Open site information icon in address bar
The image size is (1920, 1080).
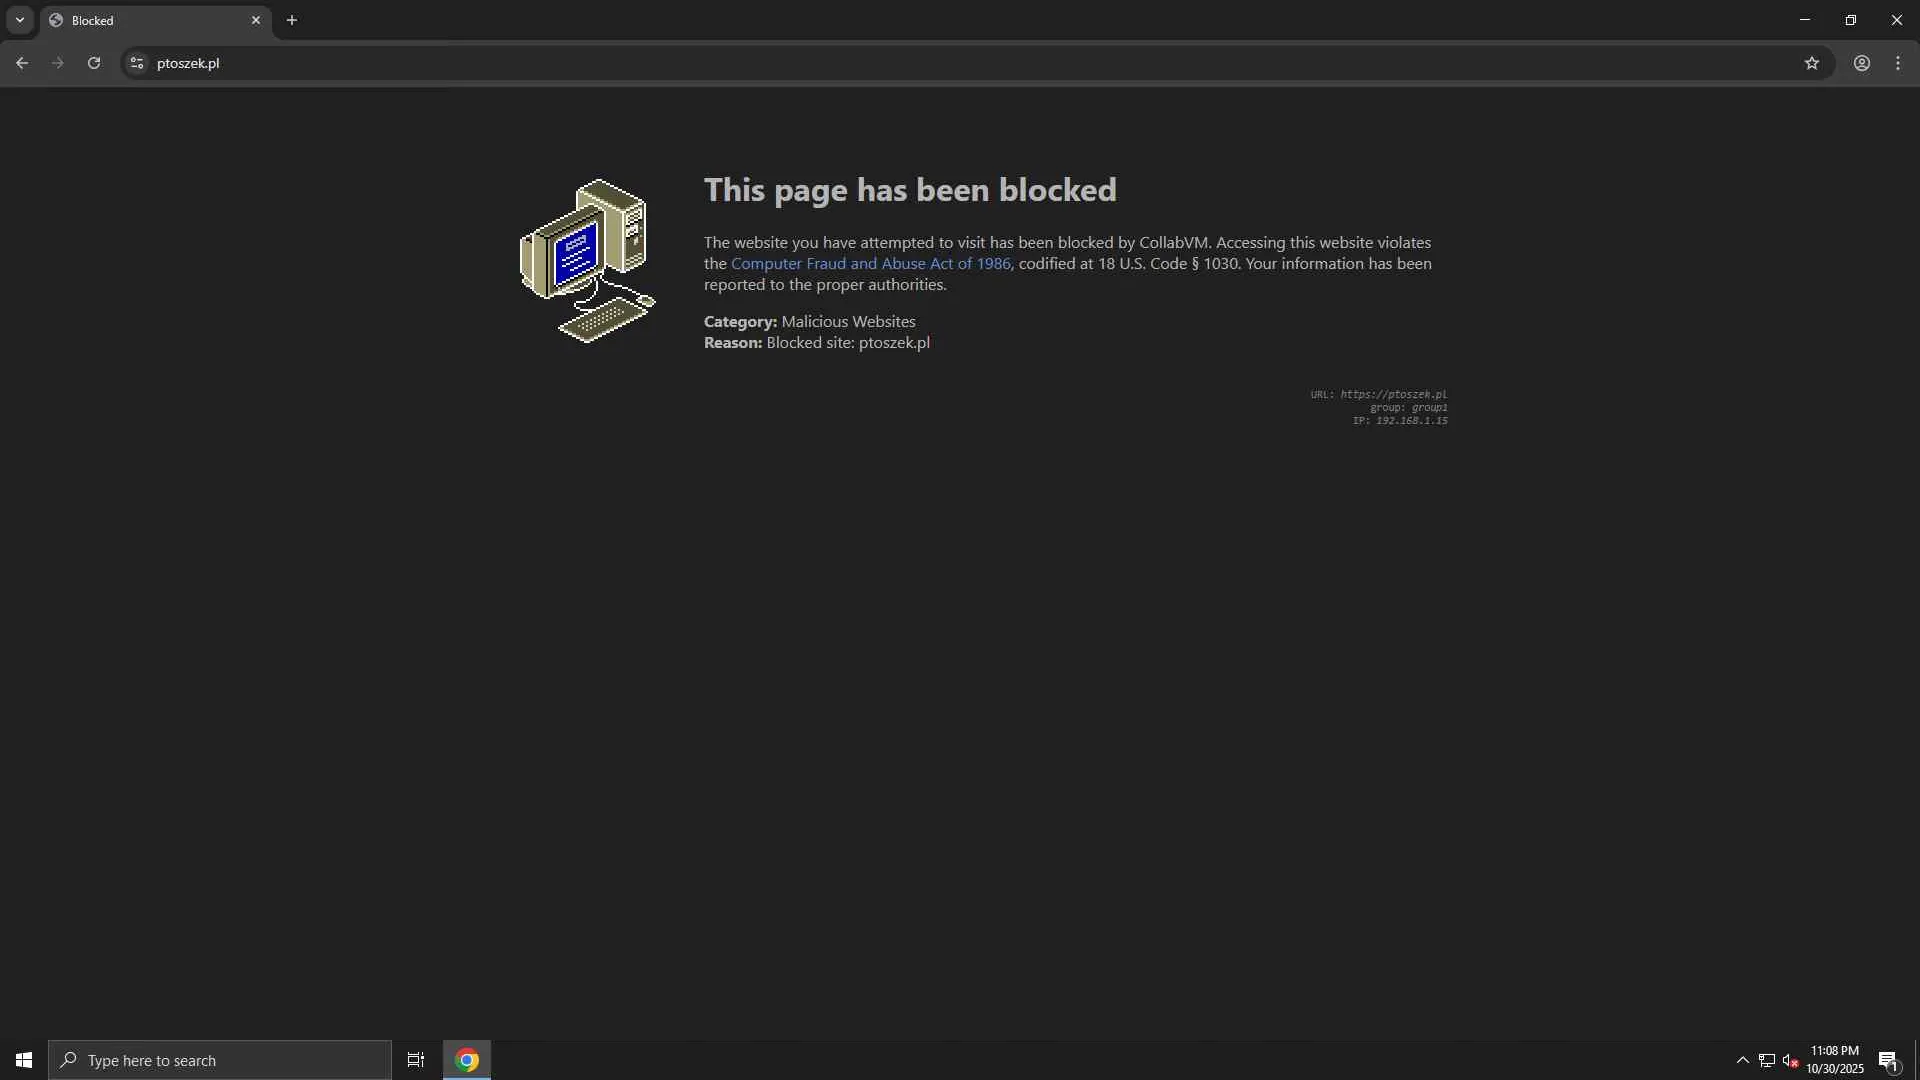tap(137, 63)
